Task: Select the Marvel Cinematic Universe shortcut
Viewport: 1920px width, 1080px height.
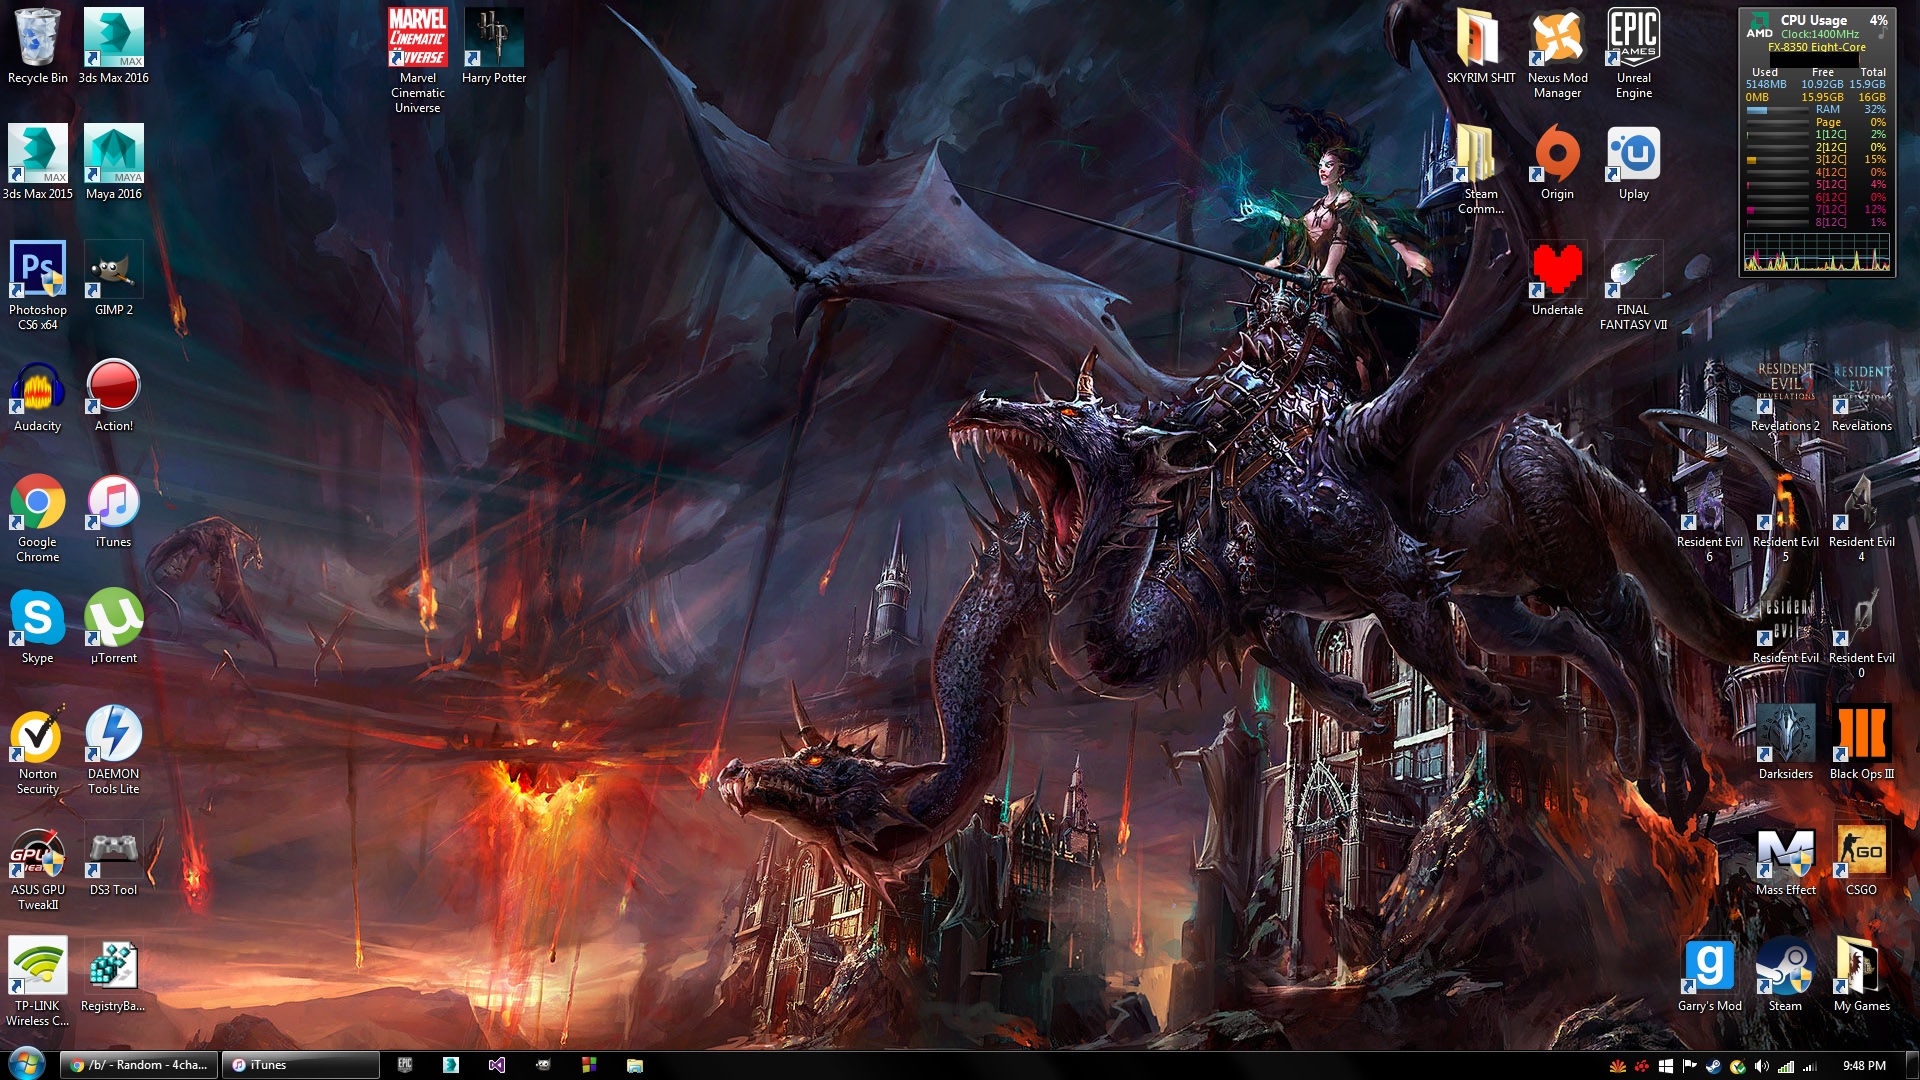Action: tap(418, 60)
